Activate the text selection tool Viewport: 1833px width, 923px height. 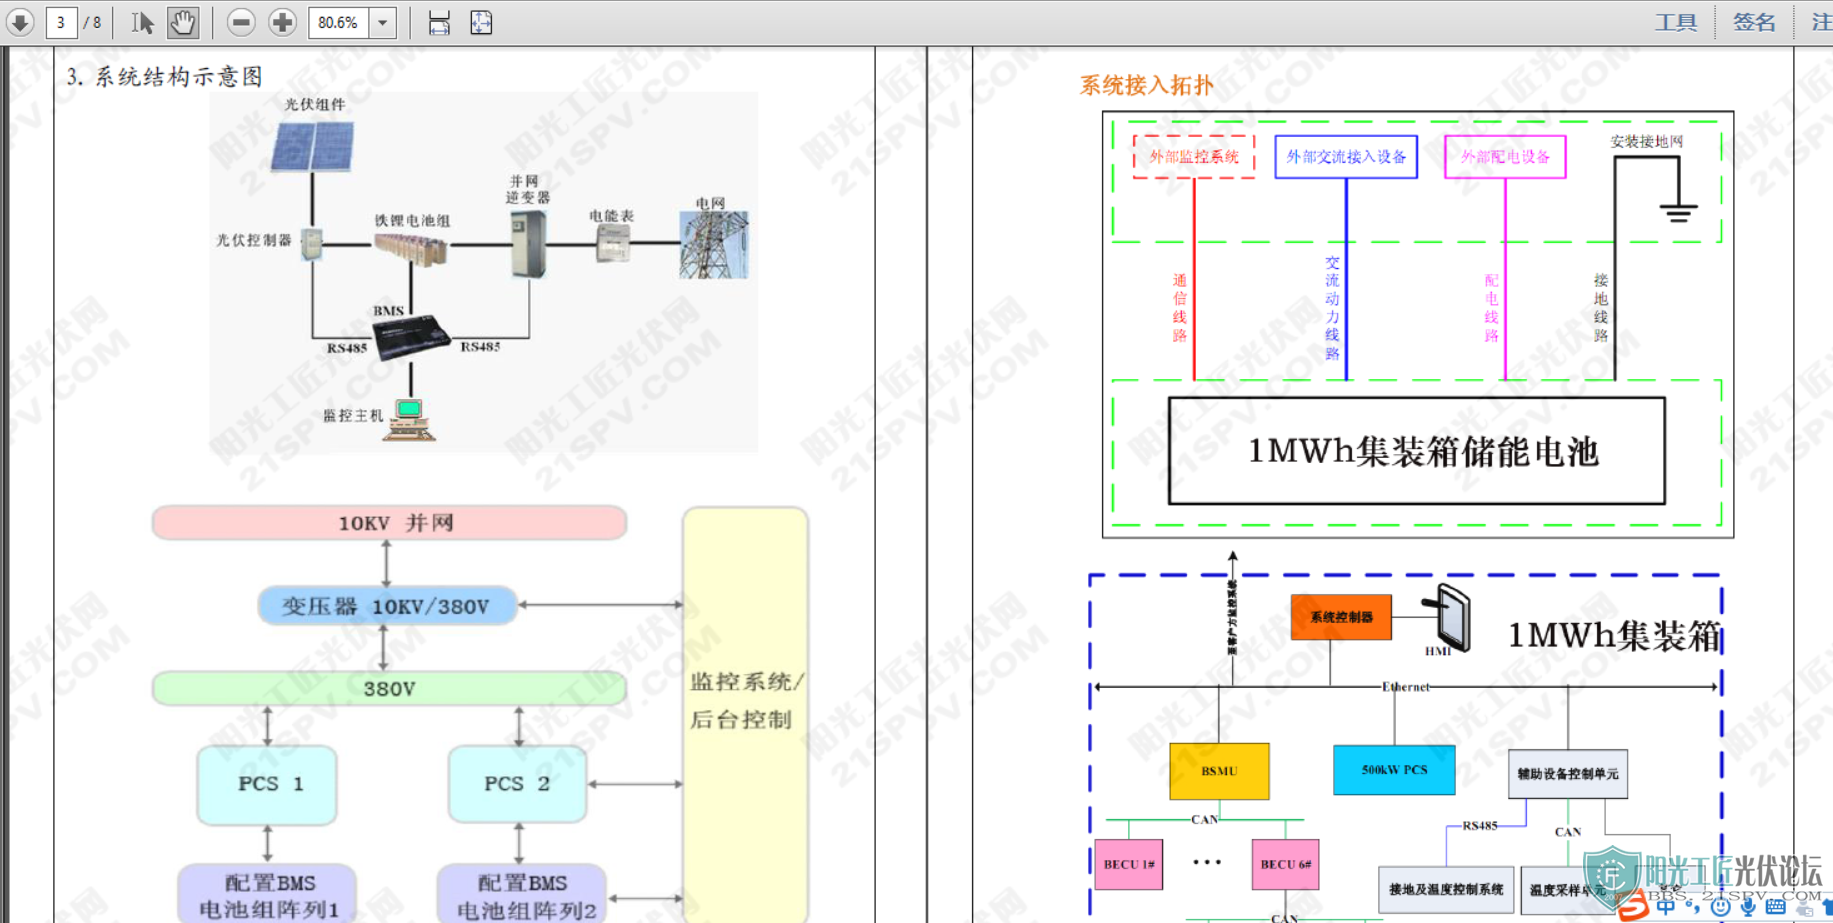coord(142,22)
